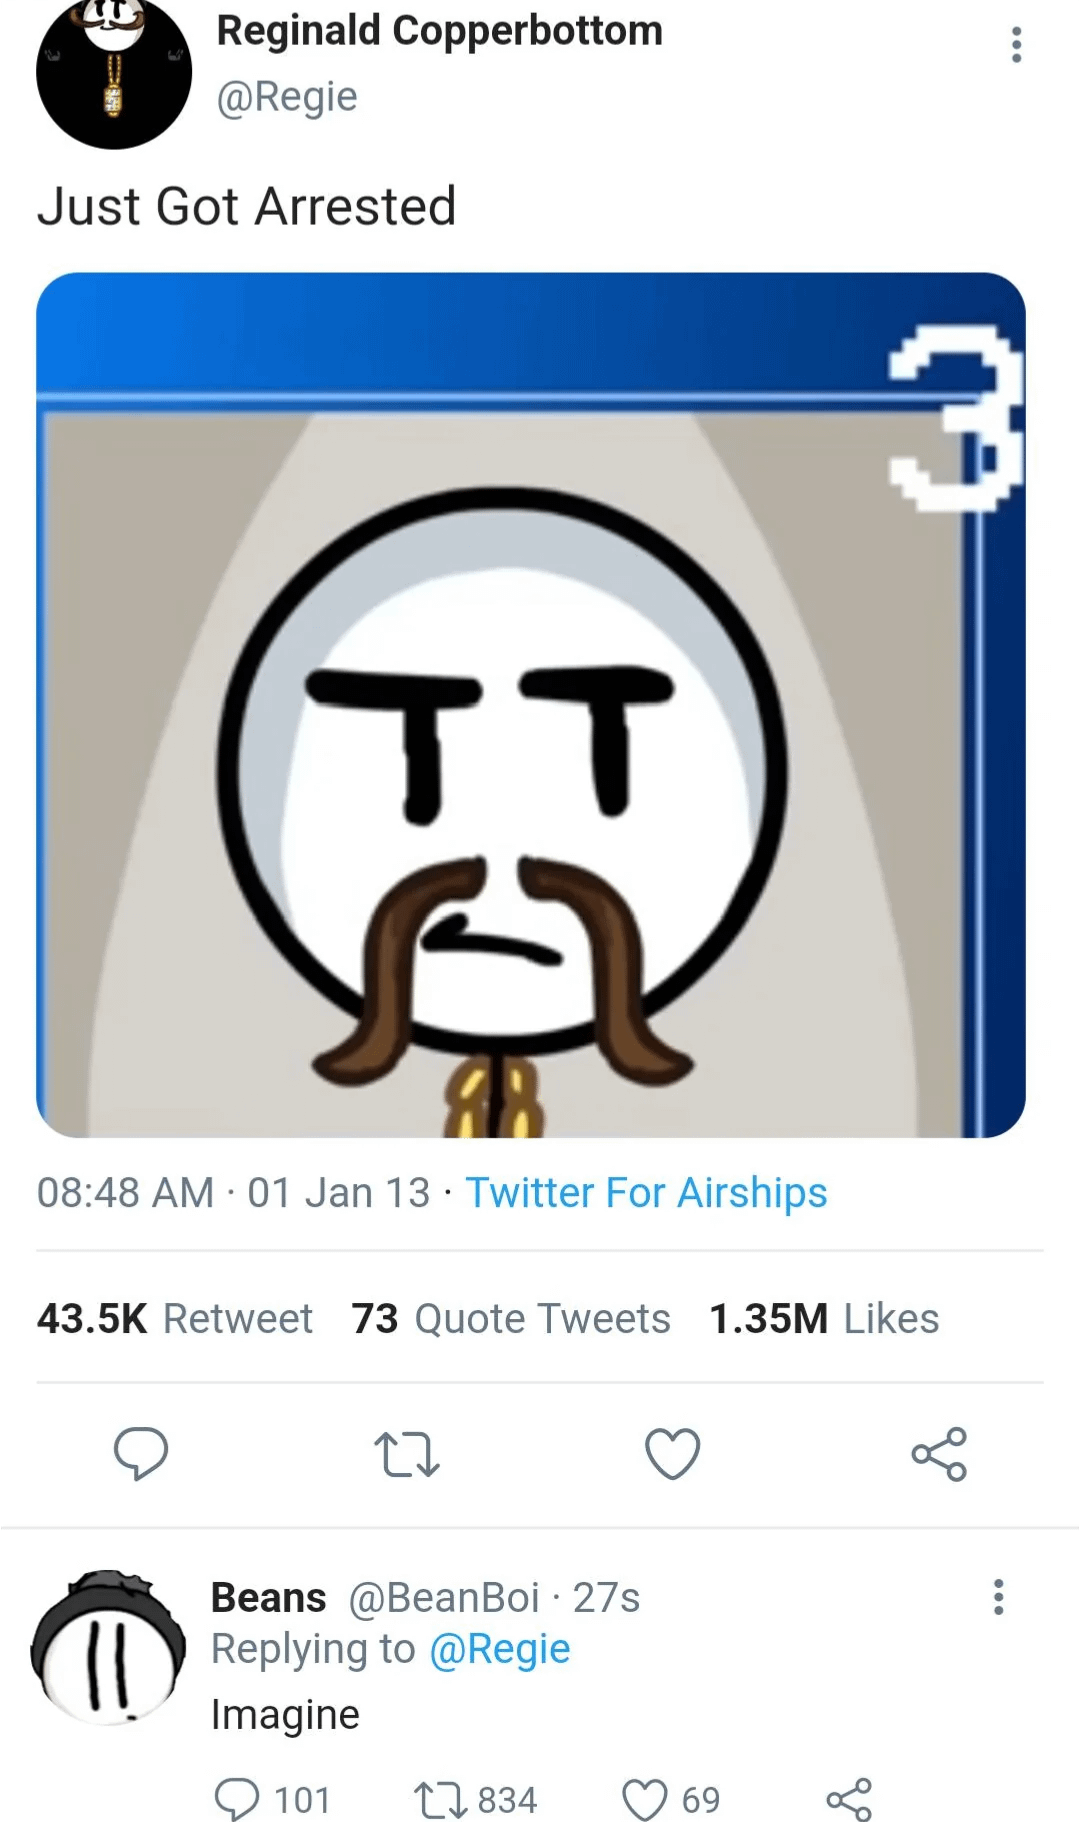Screen dimensions: 1080x1822
Task: Reply to the main tweet
Action: point(141,1453)
